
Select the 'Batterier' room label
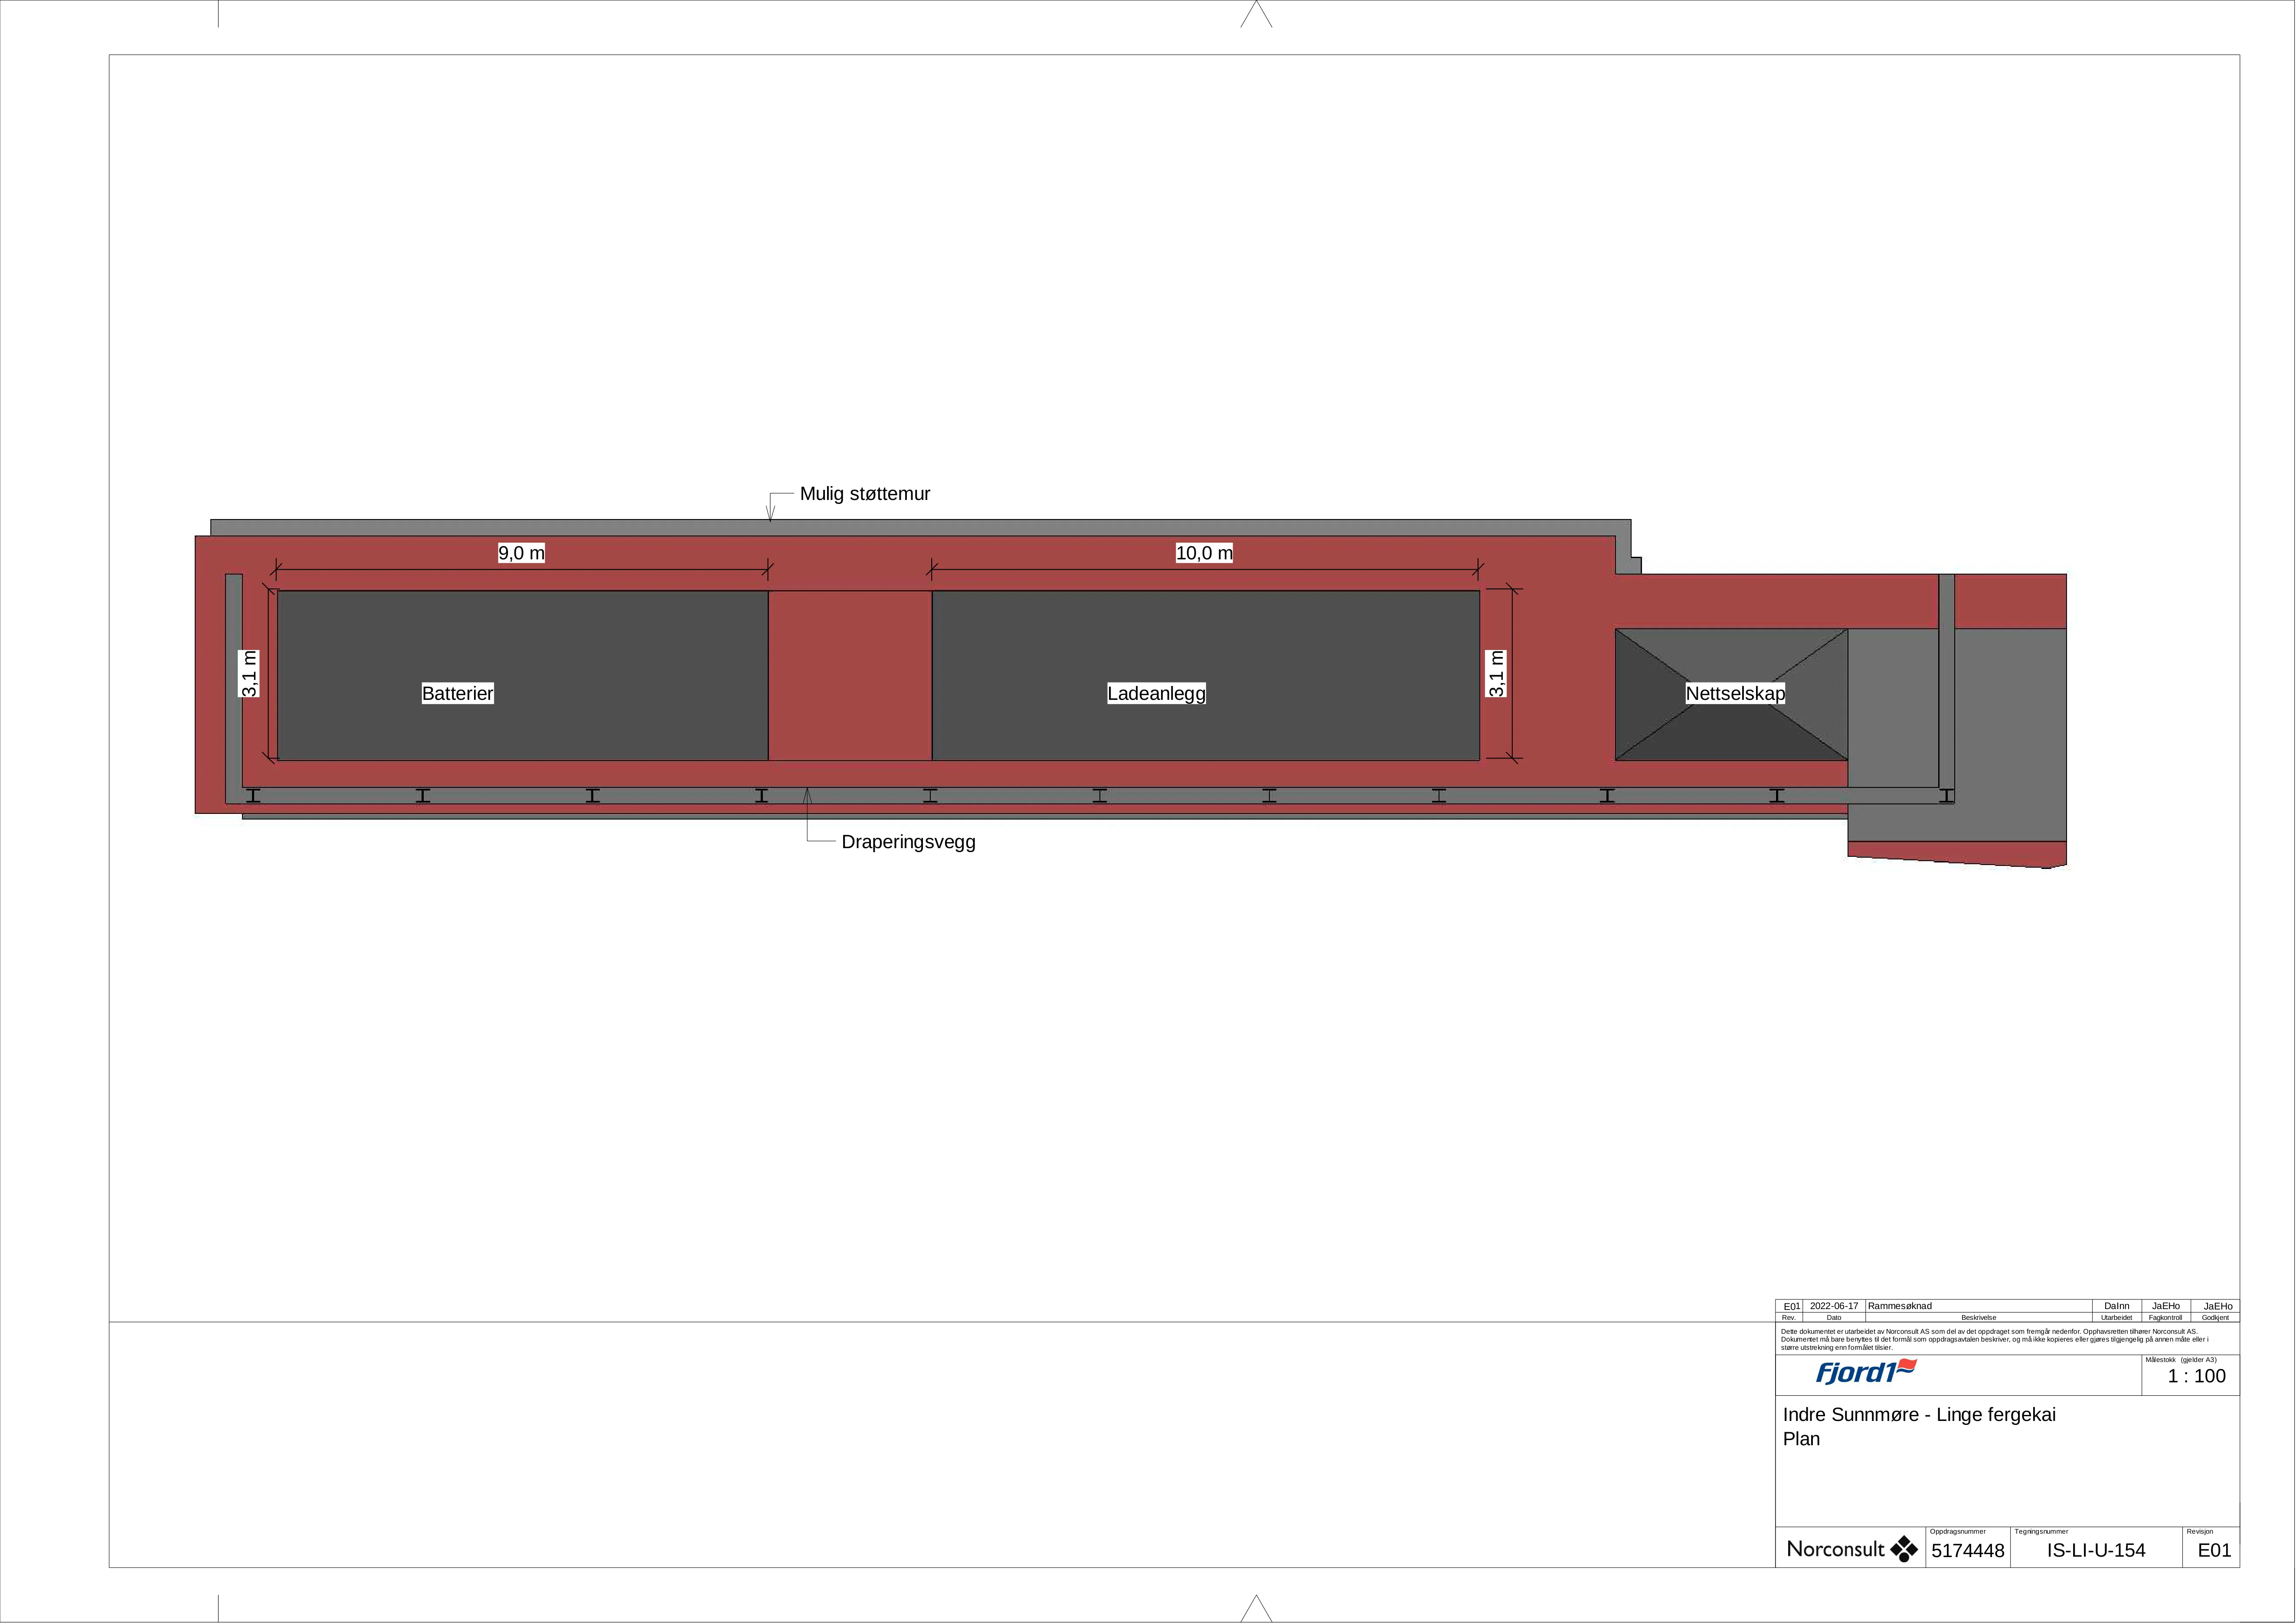click(x=458, y=693)
